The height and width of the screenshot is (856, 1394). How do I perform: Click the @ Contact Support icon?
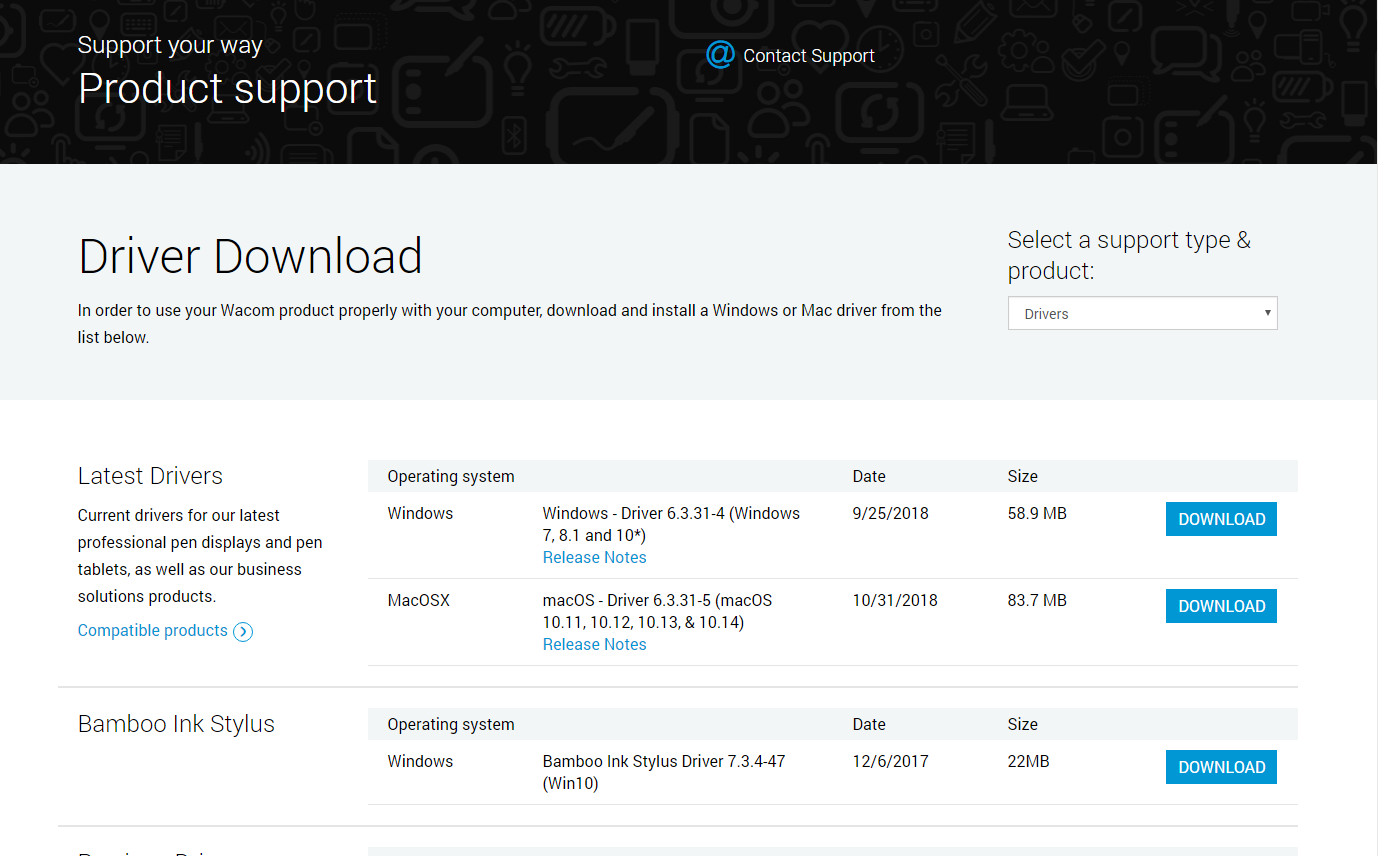(720, 54)
